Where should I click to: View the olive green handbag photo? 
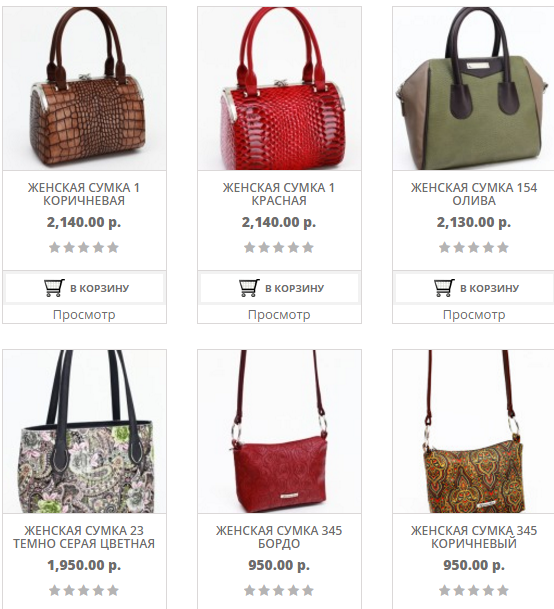click(474, 89)
